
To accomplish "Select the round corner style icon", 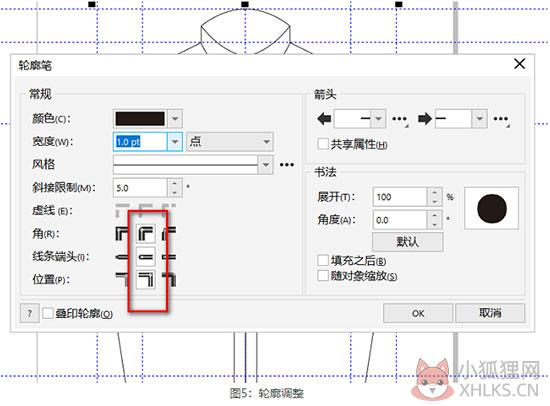I will click(x=146, y=234).
